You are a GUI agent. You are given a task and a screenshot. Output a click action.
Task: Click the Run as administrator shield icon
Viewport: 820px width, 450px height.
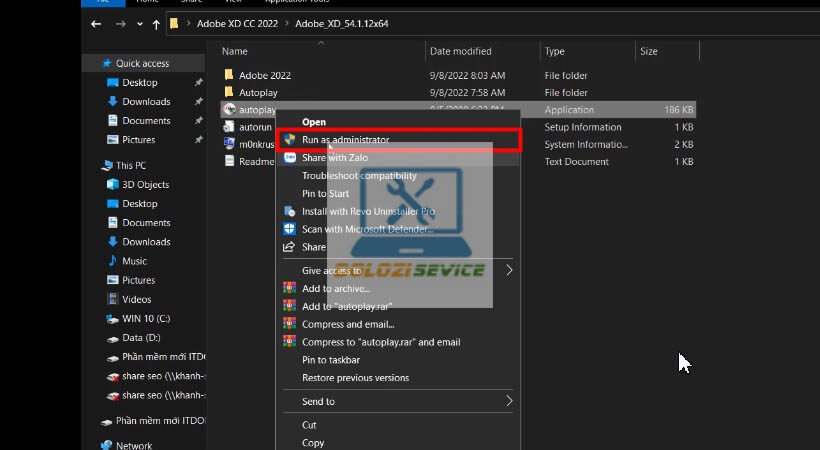(x=289, y=140)
